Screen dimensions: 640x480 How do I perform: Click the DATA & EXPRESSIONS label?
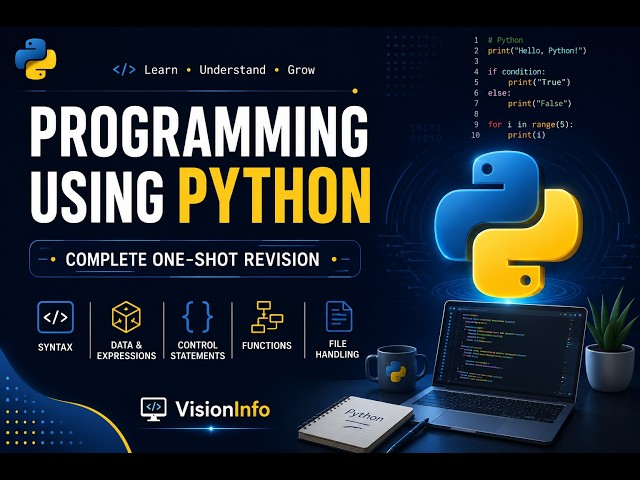(x=127, y=350)
